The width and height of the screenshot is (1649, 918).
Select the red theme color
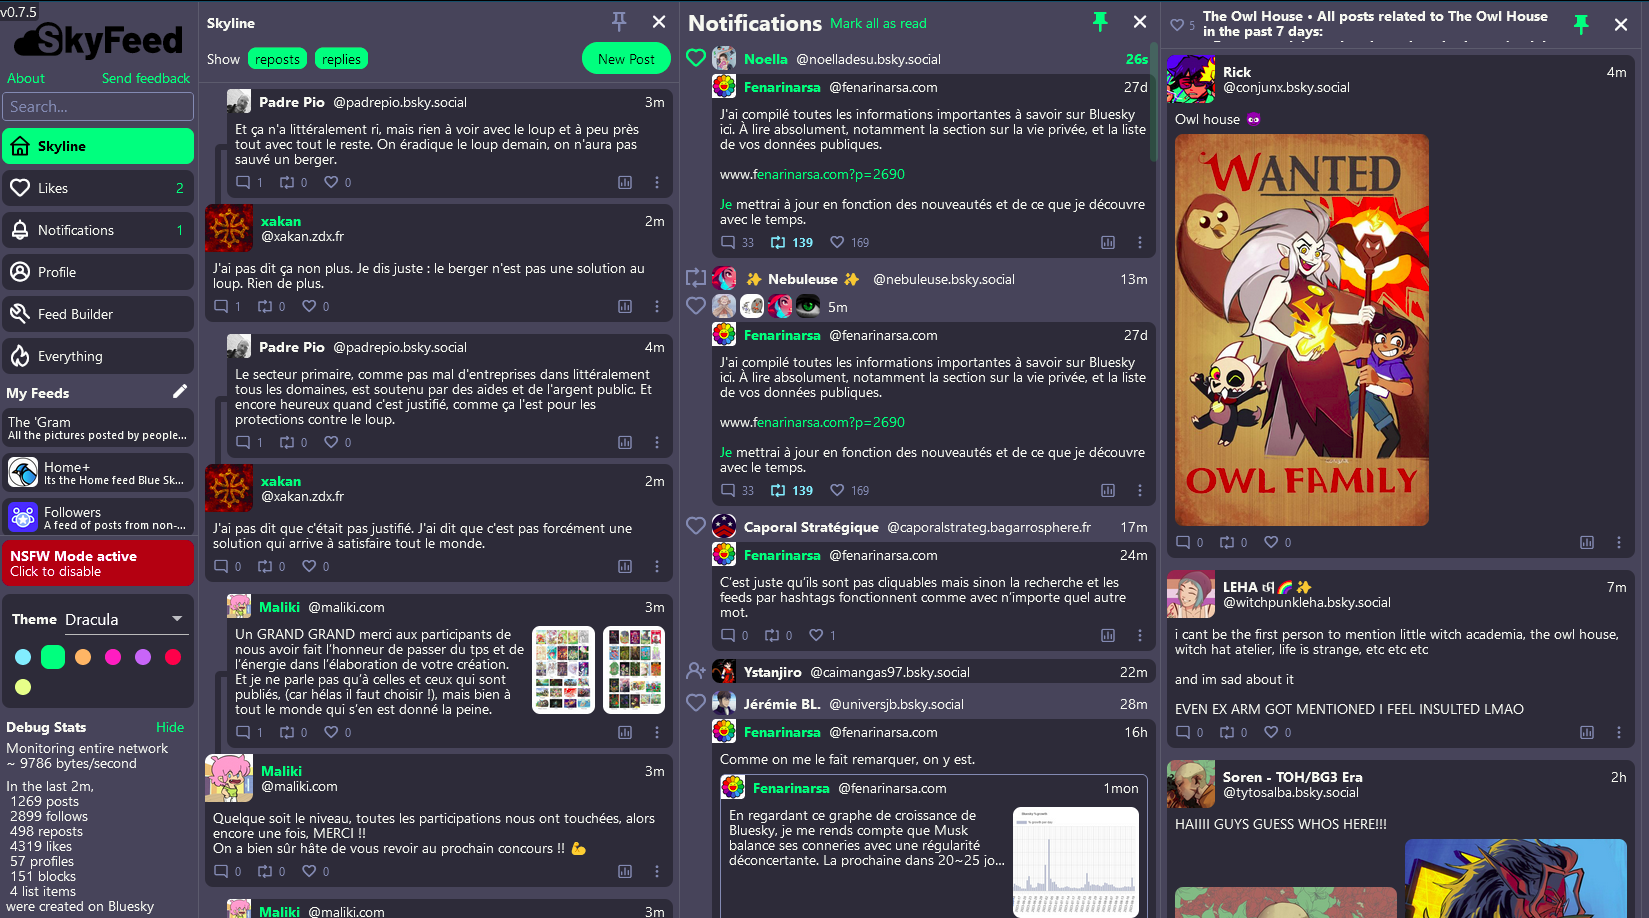click(173, 657)
